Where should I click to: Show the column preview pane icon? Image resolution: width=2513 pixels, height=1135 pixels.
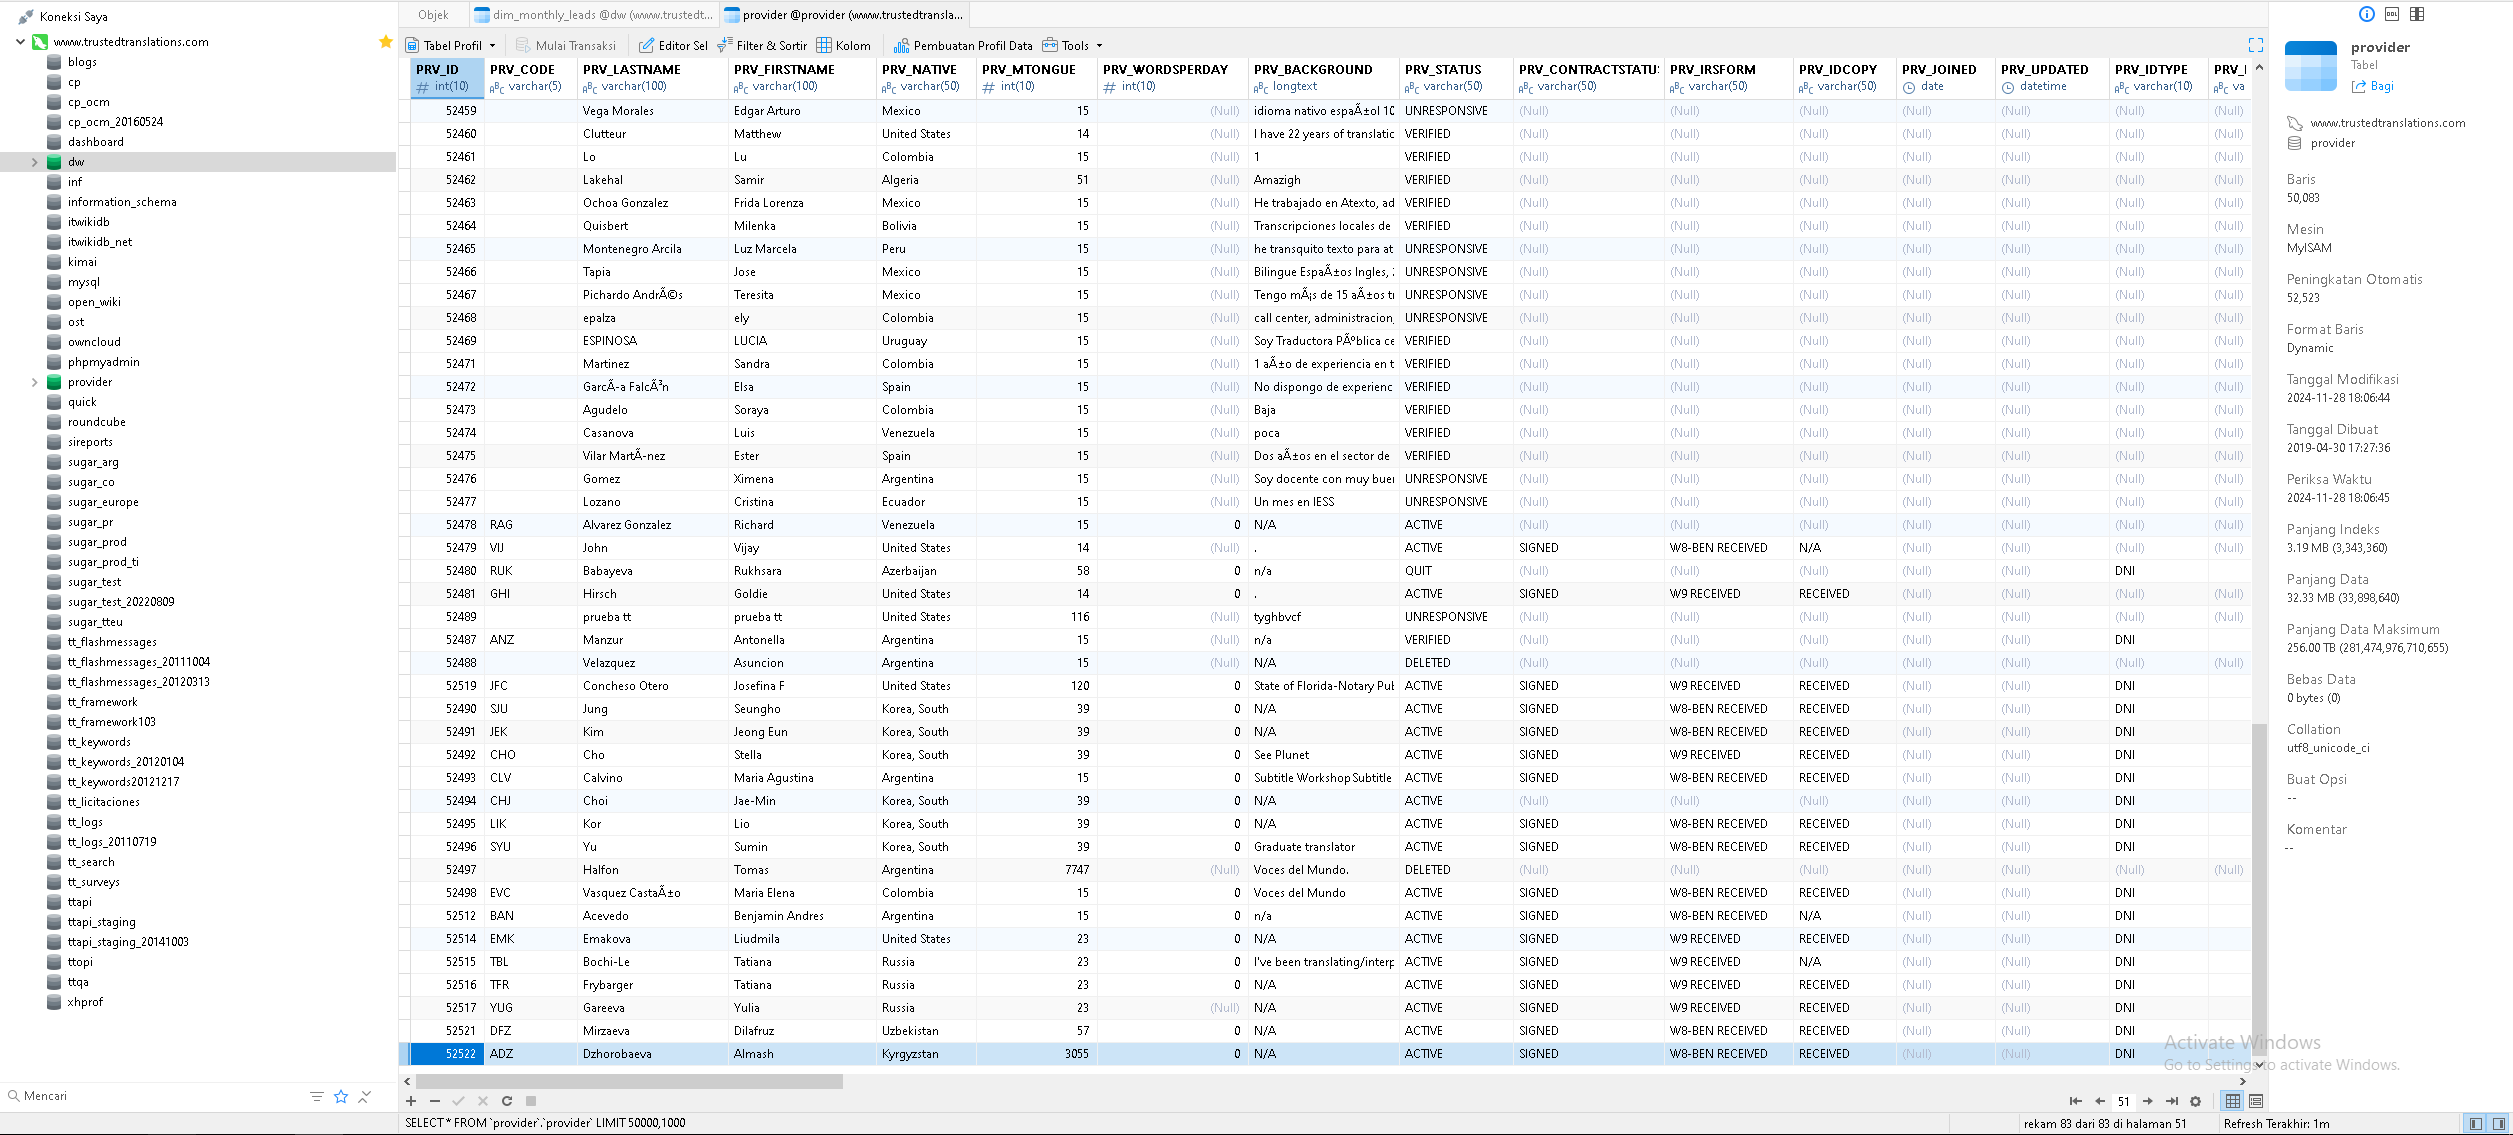click(x=2417, y=14)
